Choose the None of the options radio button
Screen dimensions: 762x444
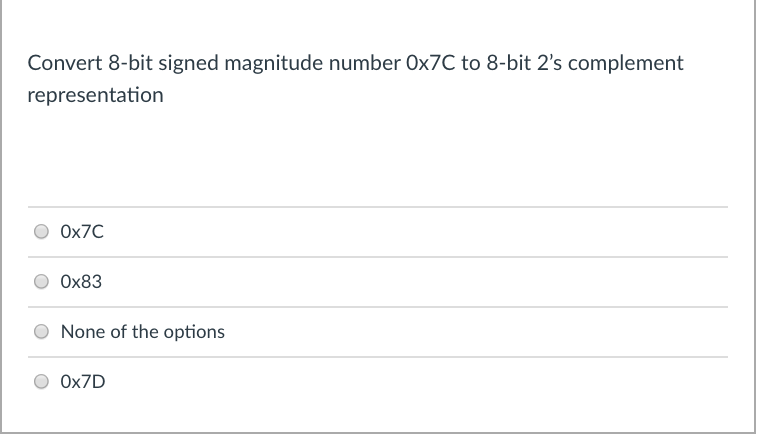[x=41, y=331]
